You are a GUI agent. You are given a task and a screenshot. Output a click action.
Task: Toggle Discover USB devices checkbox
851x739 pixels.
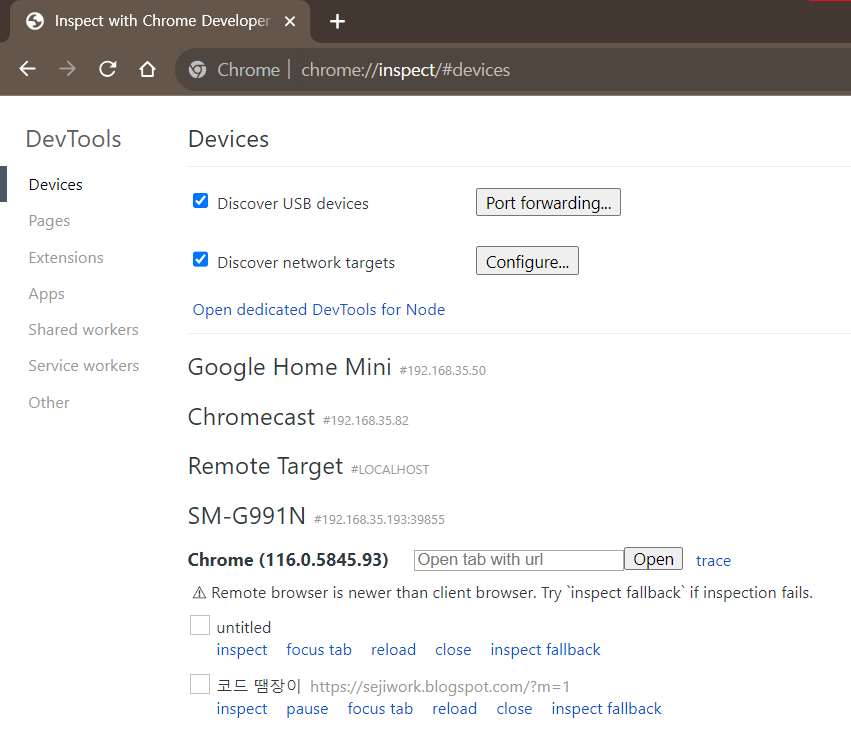pyautogui.click(x=200, y=201)
